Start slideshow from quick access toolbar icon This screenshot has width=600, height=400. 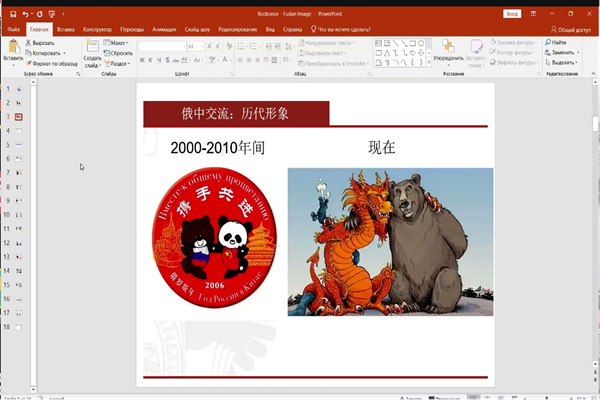tap(52, 14)
